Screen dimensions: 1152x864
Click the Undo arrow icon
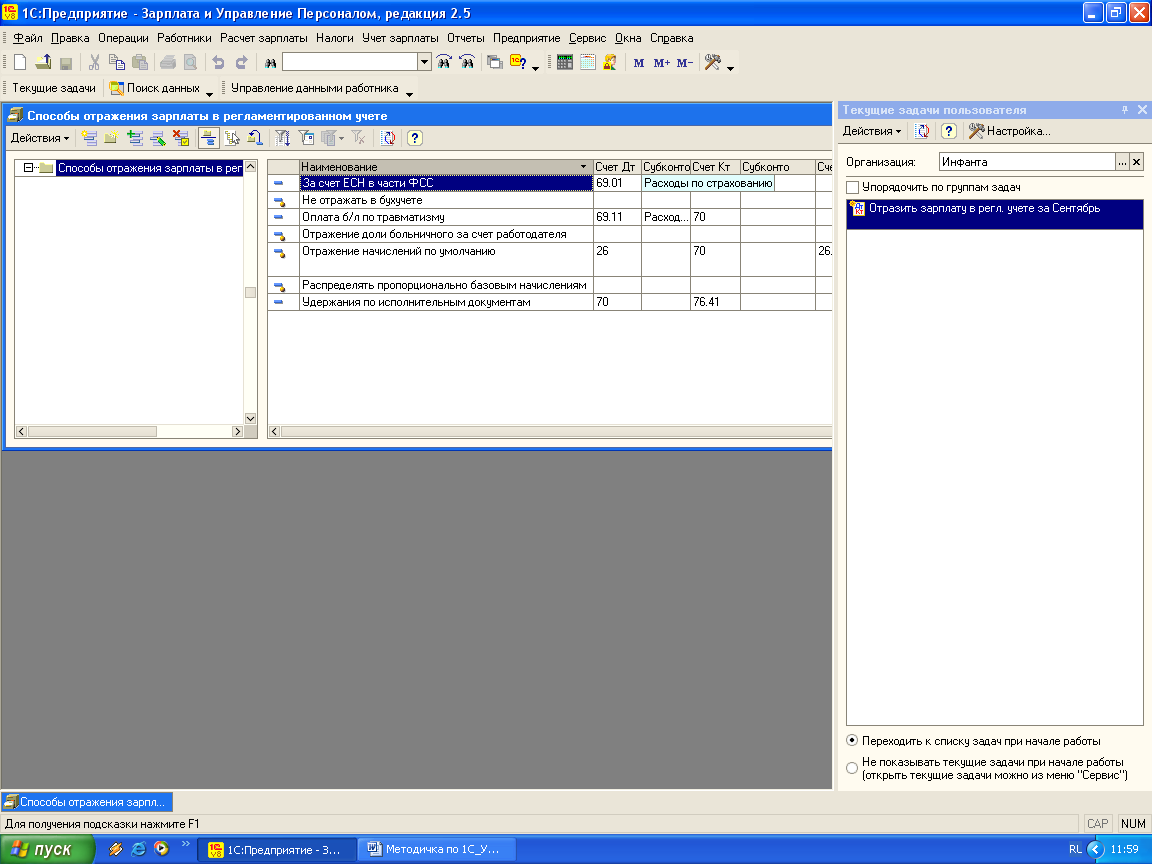[x=218, y=63]
